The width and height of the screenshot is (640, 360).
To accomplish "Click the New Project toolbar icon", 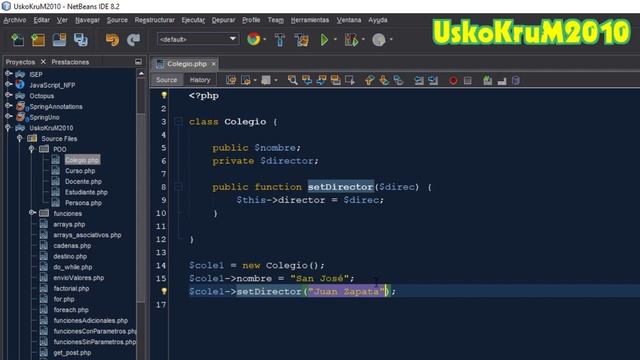I will pyautogui.click(x=38, y=40).
